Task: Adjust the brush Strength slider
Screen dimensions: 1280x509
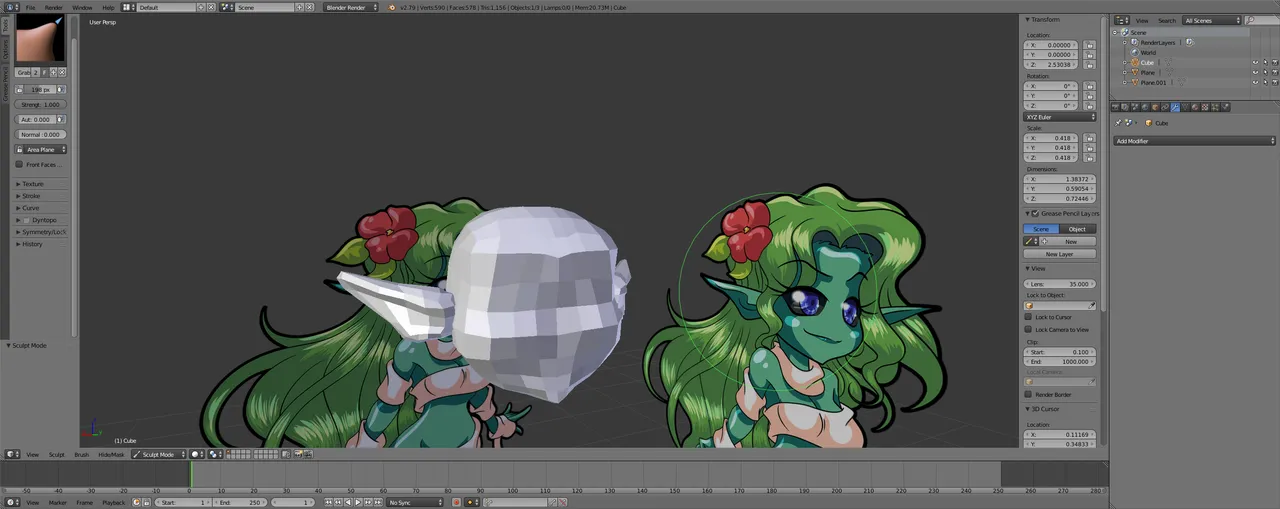Action: pos(40,105)
